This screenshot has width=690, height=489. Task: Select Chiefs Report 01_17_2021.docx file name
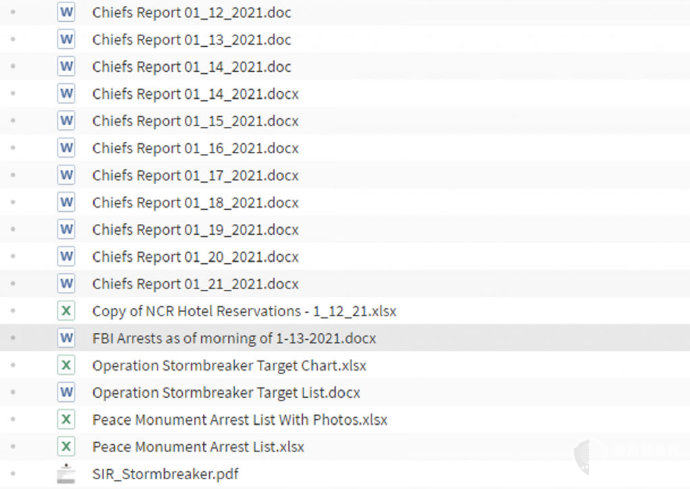click(x=195, y=176)
